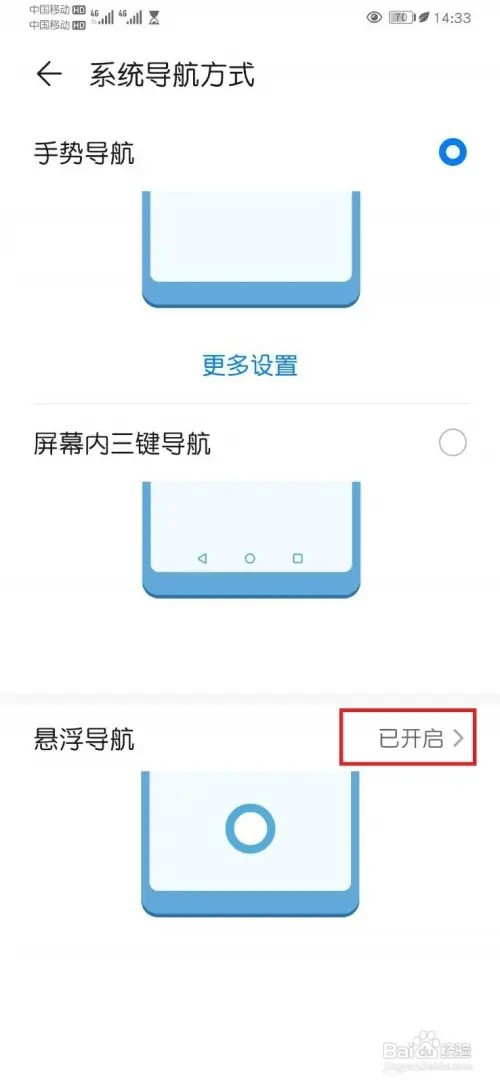Tap the 14:33 clock in status bar
Image resolution: width=500 pixels, height=1084 pixels.
coord(452,18)
